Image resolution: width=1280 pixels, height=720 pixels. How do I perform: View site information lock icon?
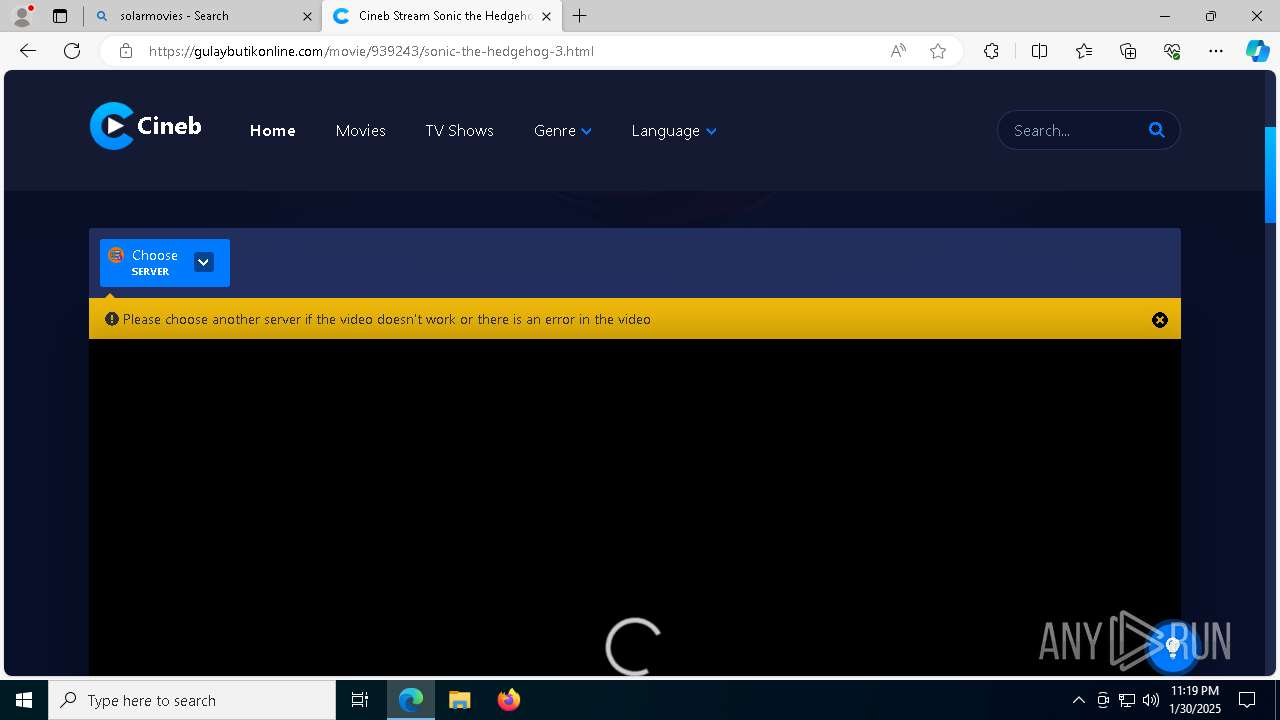(x=125, y=51)
